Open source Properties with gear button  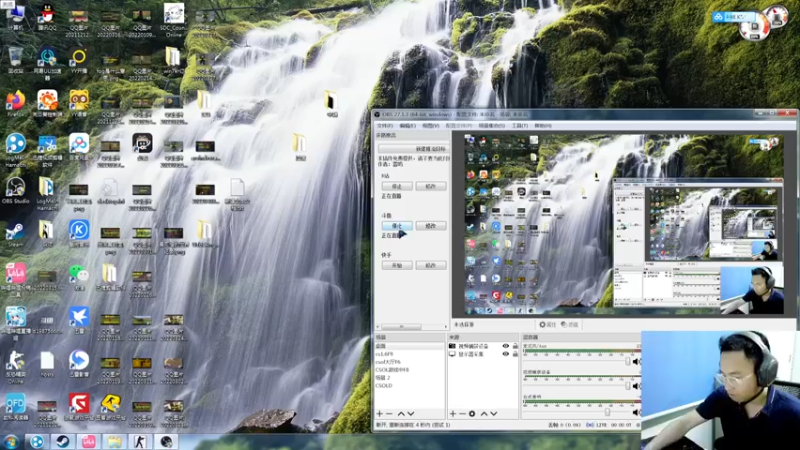coord(547,324)
